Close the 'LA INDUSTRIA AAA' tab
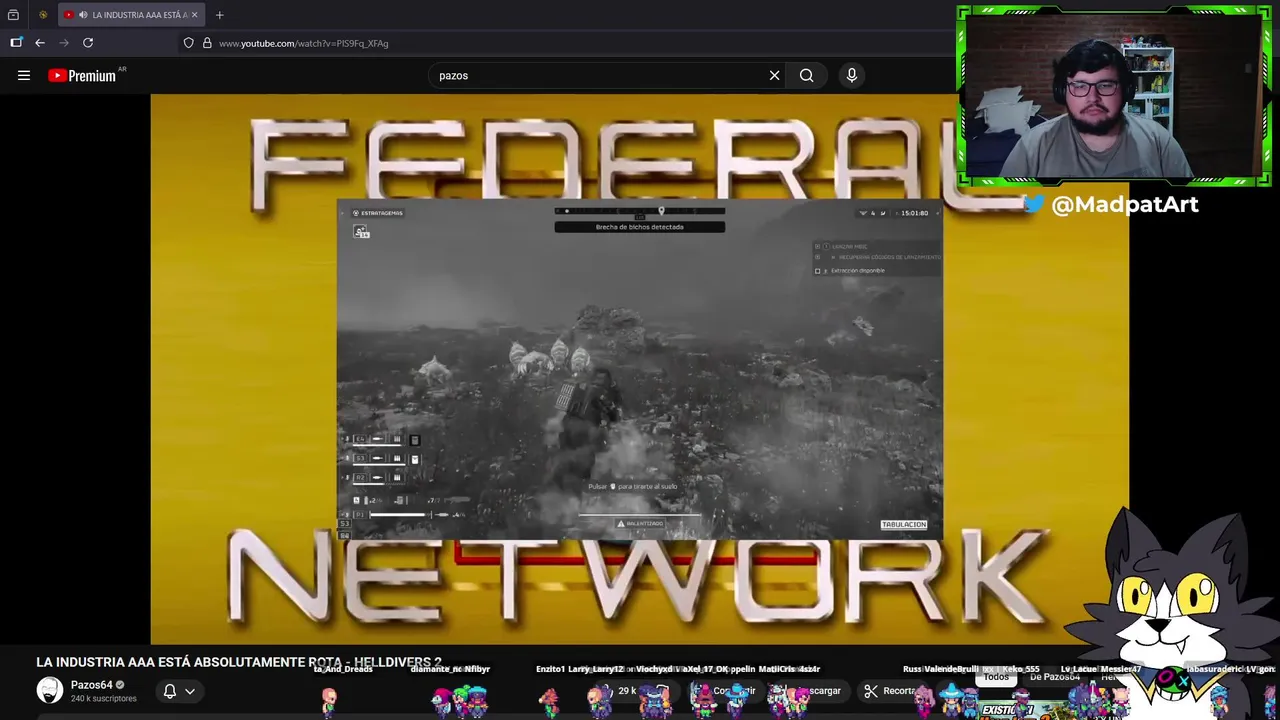The image size is (1280, 720). pyautogui.click(x=194, y=15)
